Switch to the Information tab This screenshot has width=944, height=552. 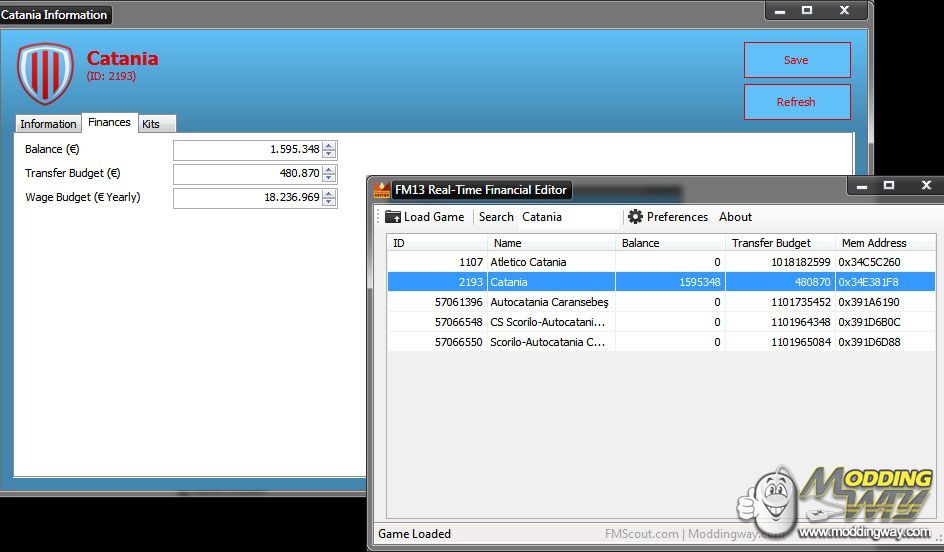48,124
